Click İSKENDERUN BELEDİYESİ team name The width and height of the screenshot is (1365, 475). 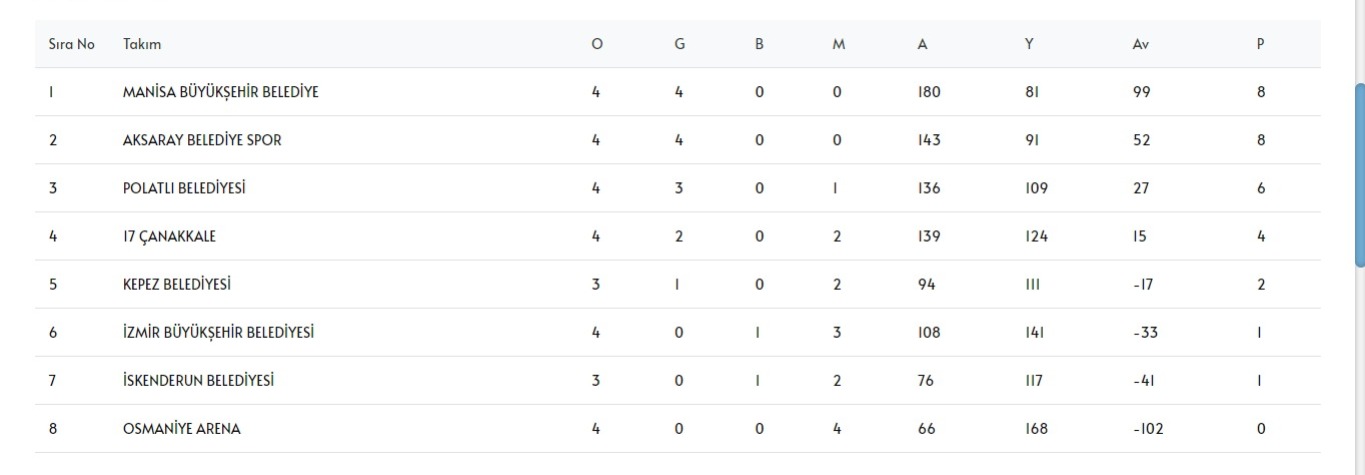point(198,380)
